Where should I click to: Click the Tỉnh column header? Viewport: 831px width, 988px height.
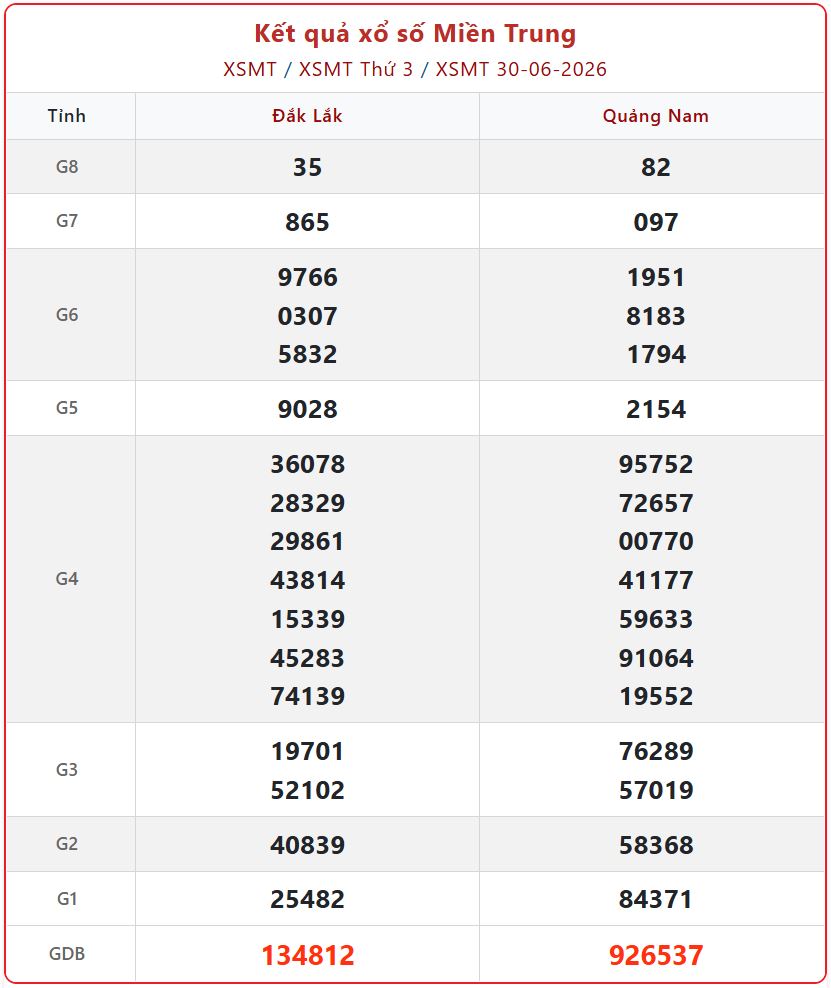(67, 116)
